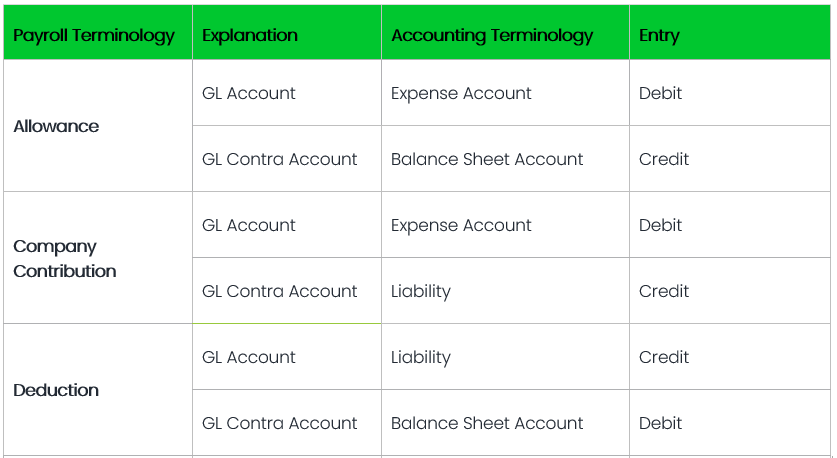The image size is (837, 458).
Task: Click Balance Sheet Account in Deduction section
Action: [x=487, y=423]
